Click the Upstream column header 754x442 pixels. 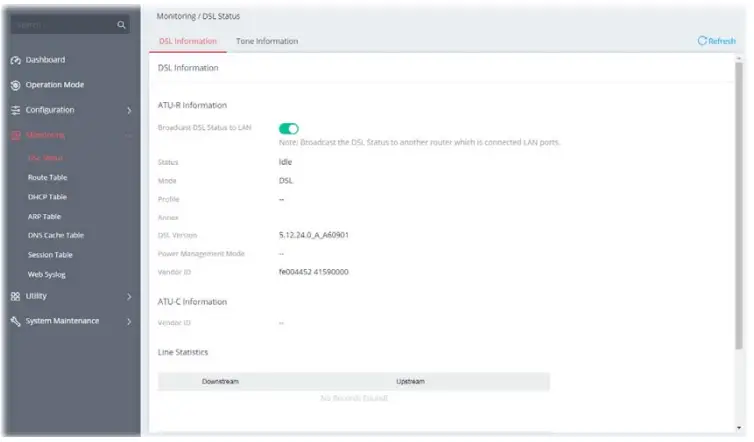pyautogui.click(x=410, y=381)
